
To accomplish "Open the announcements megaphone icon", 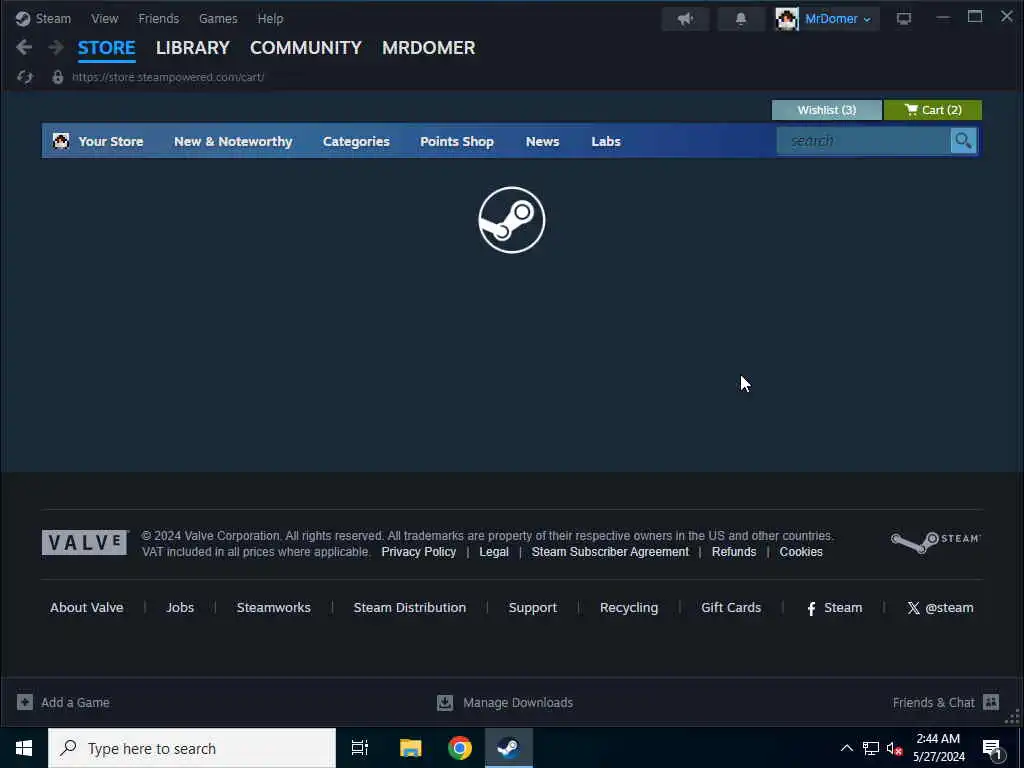I will pyautogui.click(x=685, y=19).
